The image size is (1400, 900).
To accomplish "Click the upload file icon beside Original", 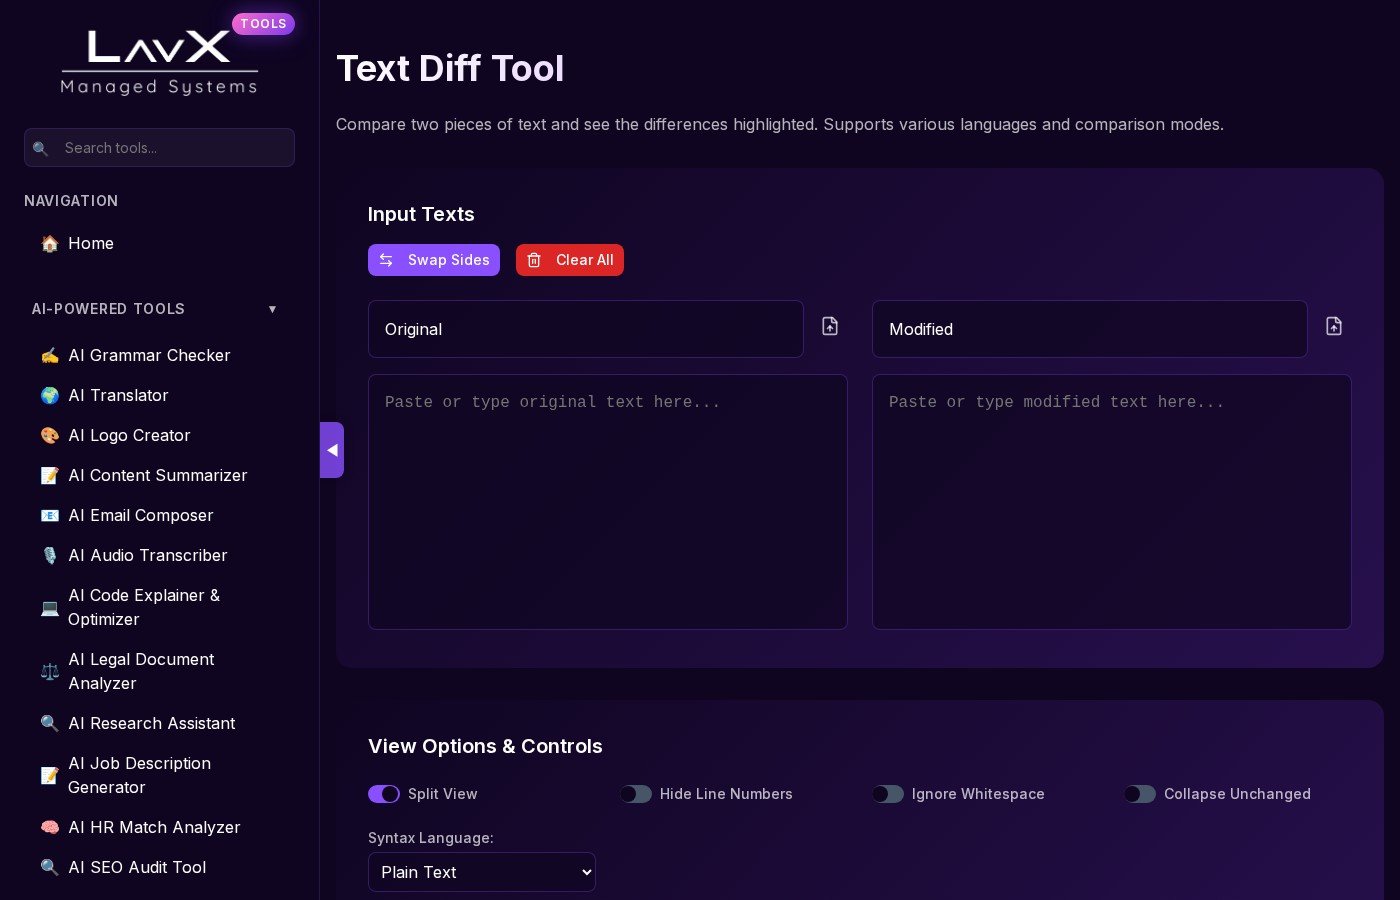I will [830, 327].
